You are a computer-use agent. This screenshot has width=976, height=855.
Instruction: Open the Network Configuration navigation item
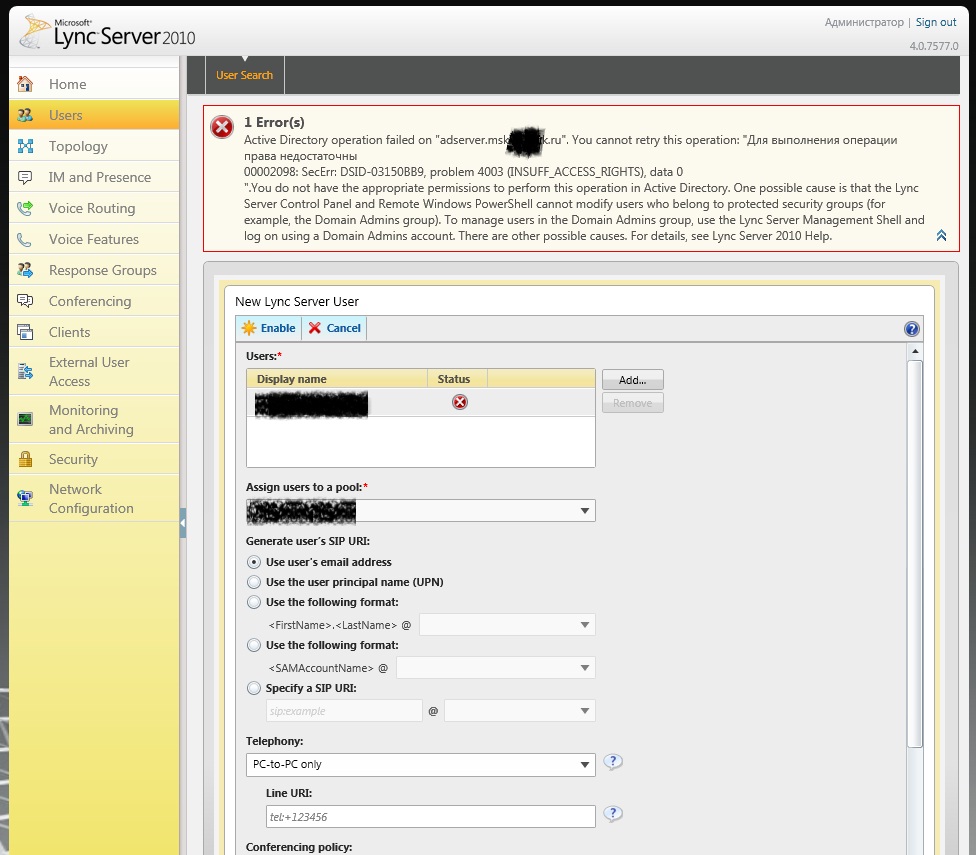[94, 498]
